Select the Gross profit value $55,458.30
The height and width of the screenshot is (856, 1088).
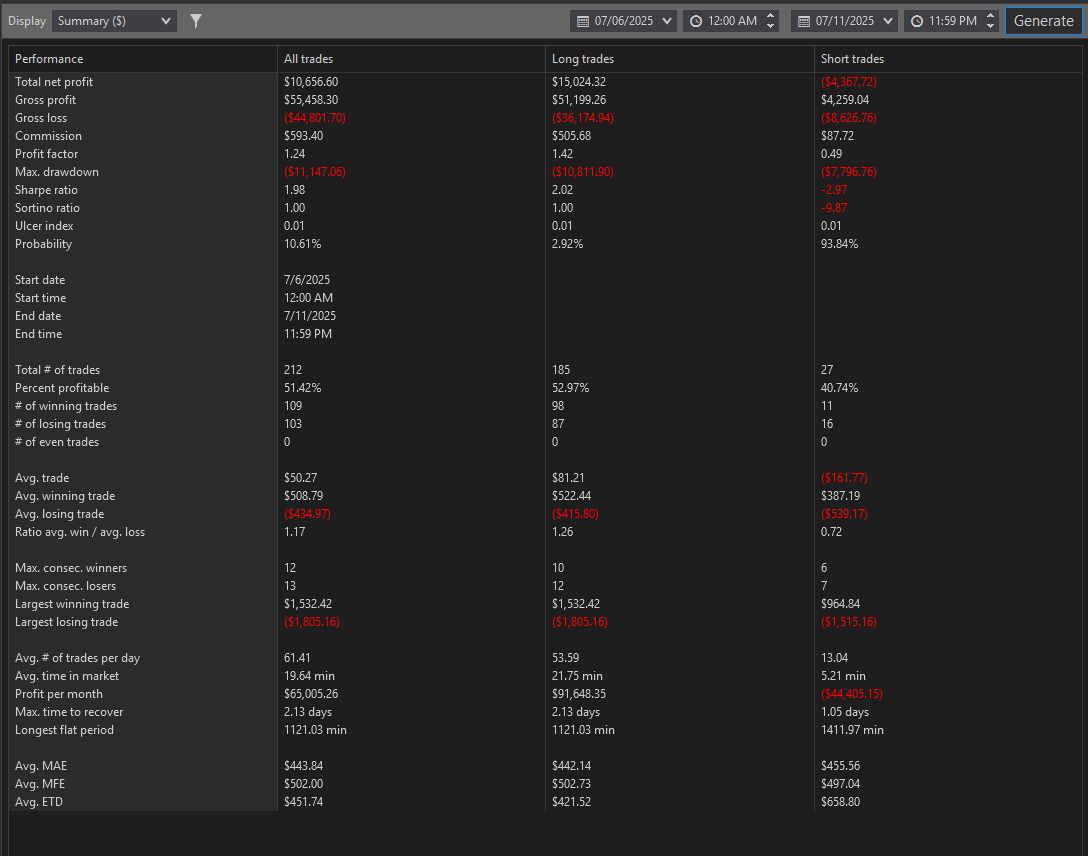[311, 100]
